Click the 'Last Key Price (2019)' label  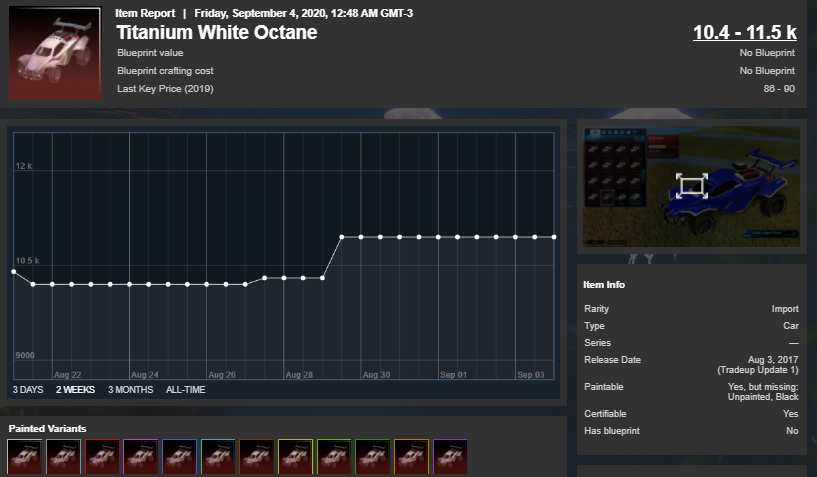point(165,89)
